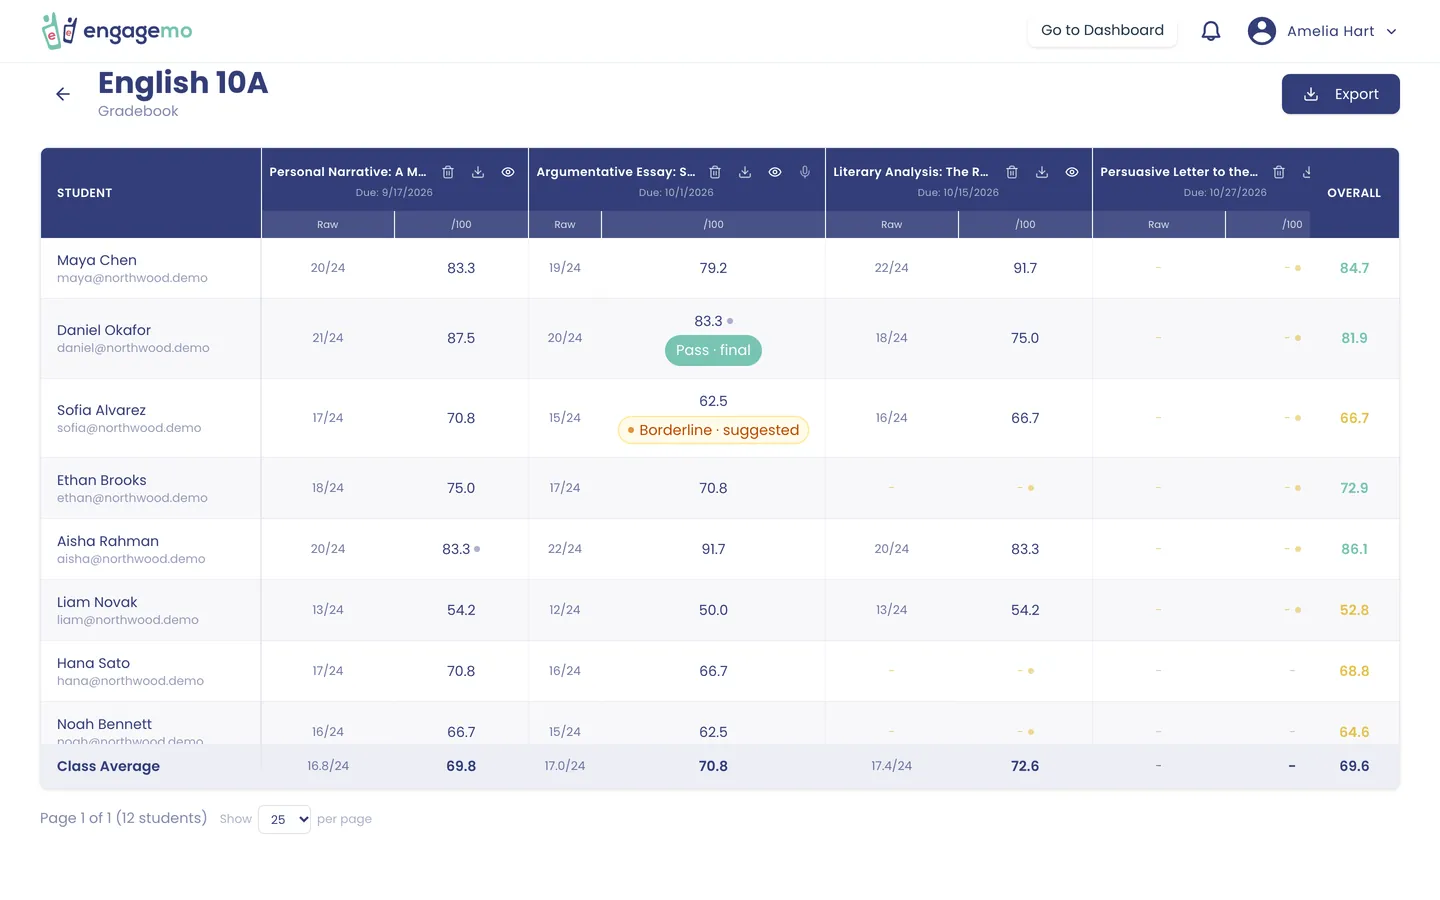
Task: Delete the Argumentative Essay assignment
Action: point(715,172)
